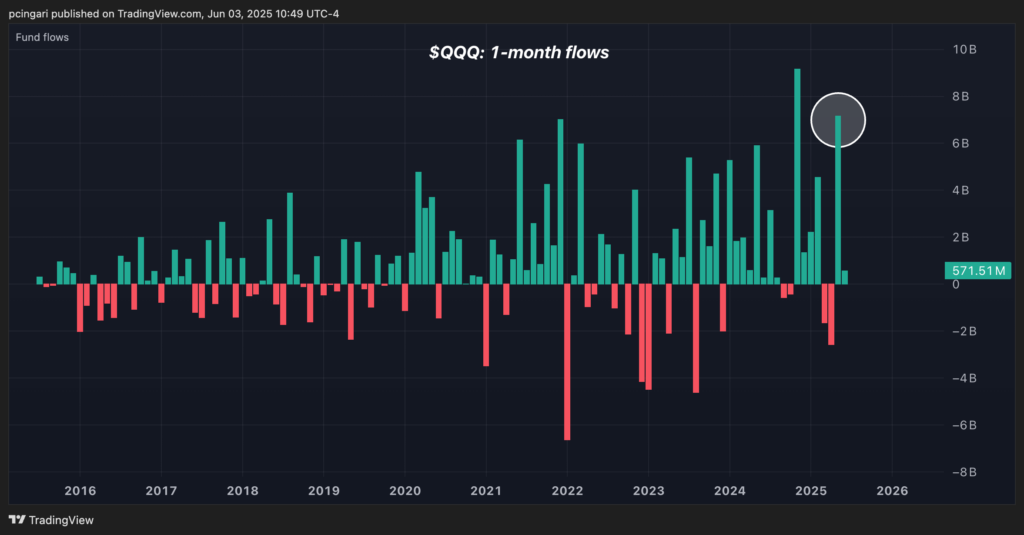Click the 2B price scale label
This screenshot has height=535, width=1024.
[961, 238]
